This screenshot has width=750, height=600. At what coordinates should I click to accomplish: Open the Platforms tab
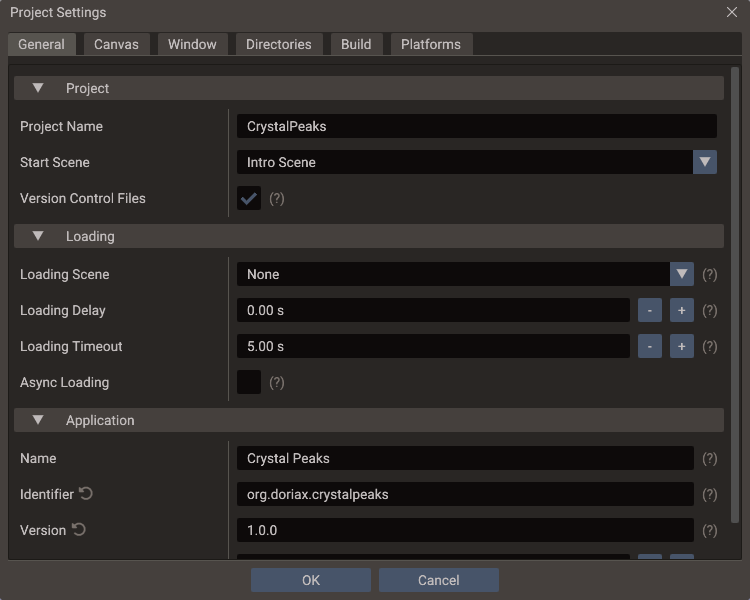[x=431, y=44]
